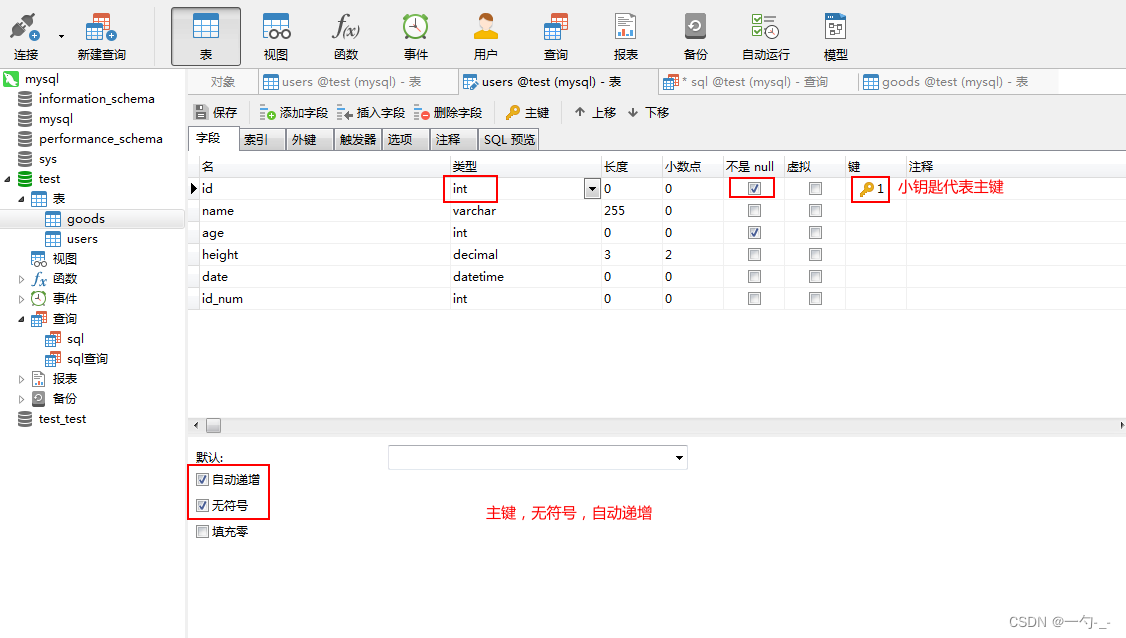Open the id type dropdown arrow

(x=592, y=189)
